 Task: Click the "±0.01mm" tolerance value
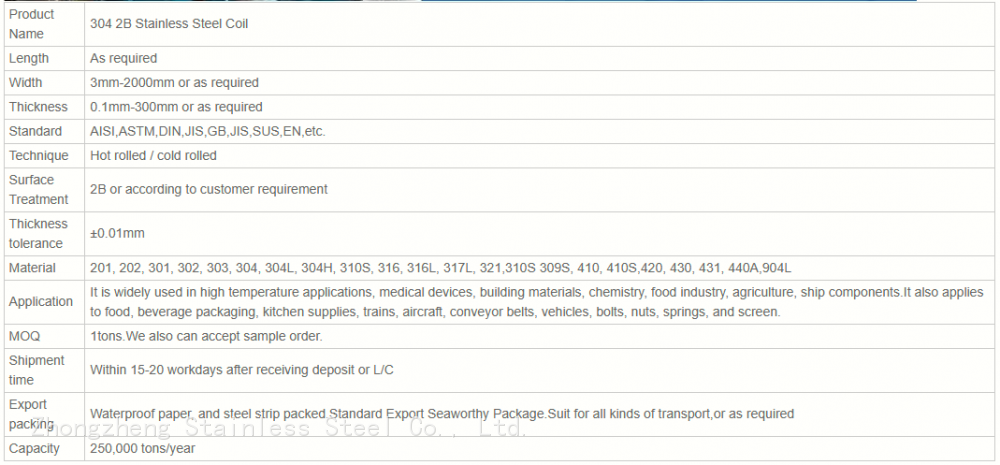[x=117, y=233]
